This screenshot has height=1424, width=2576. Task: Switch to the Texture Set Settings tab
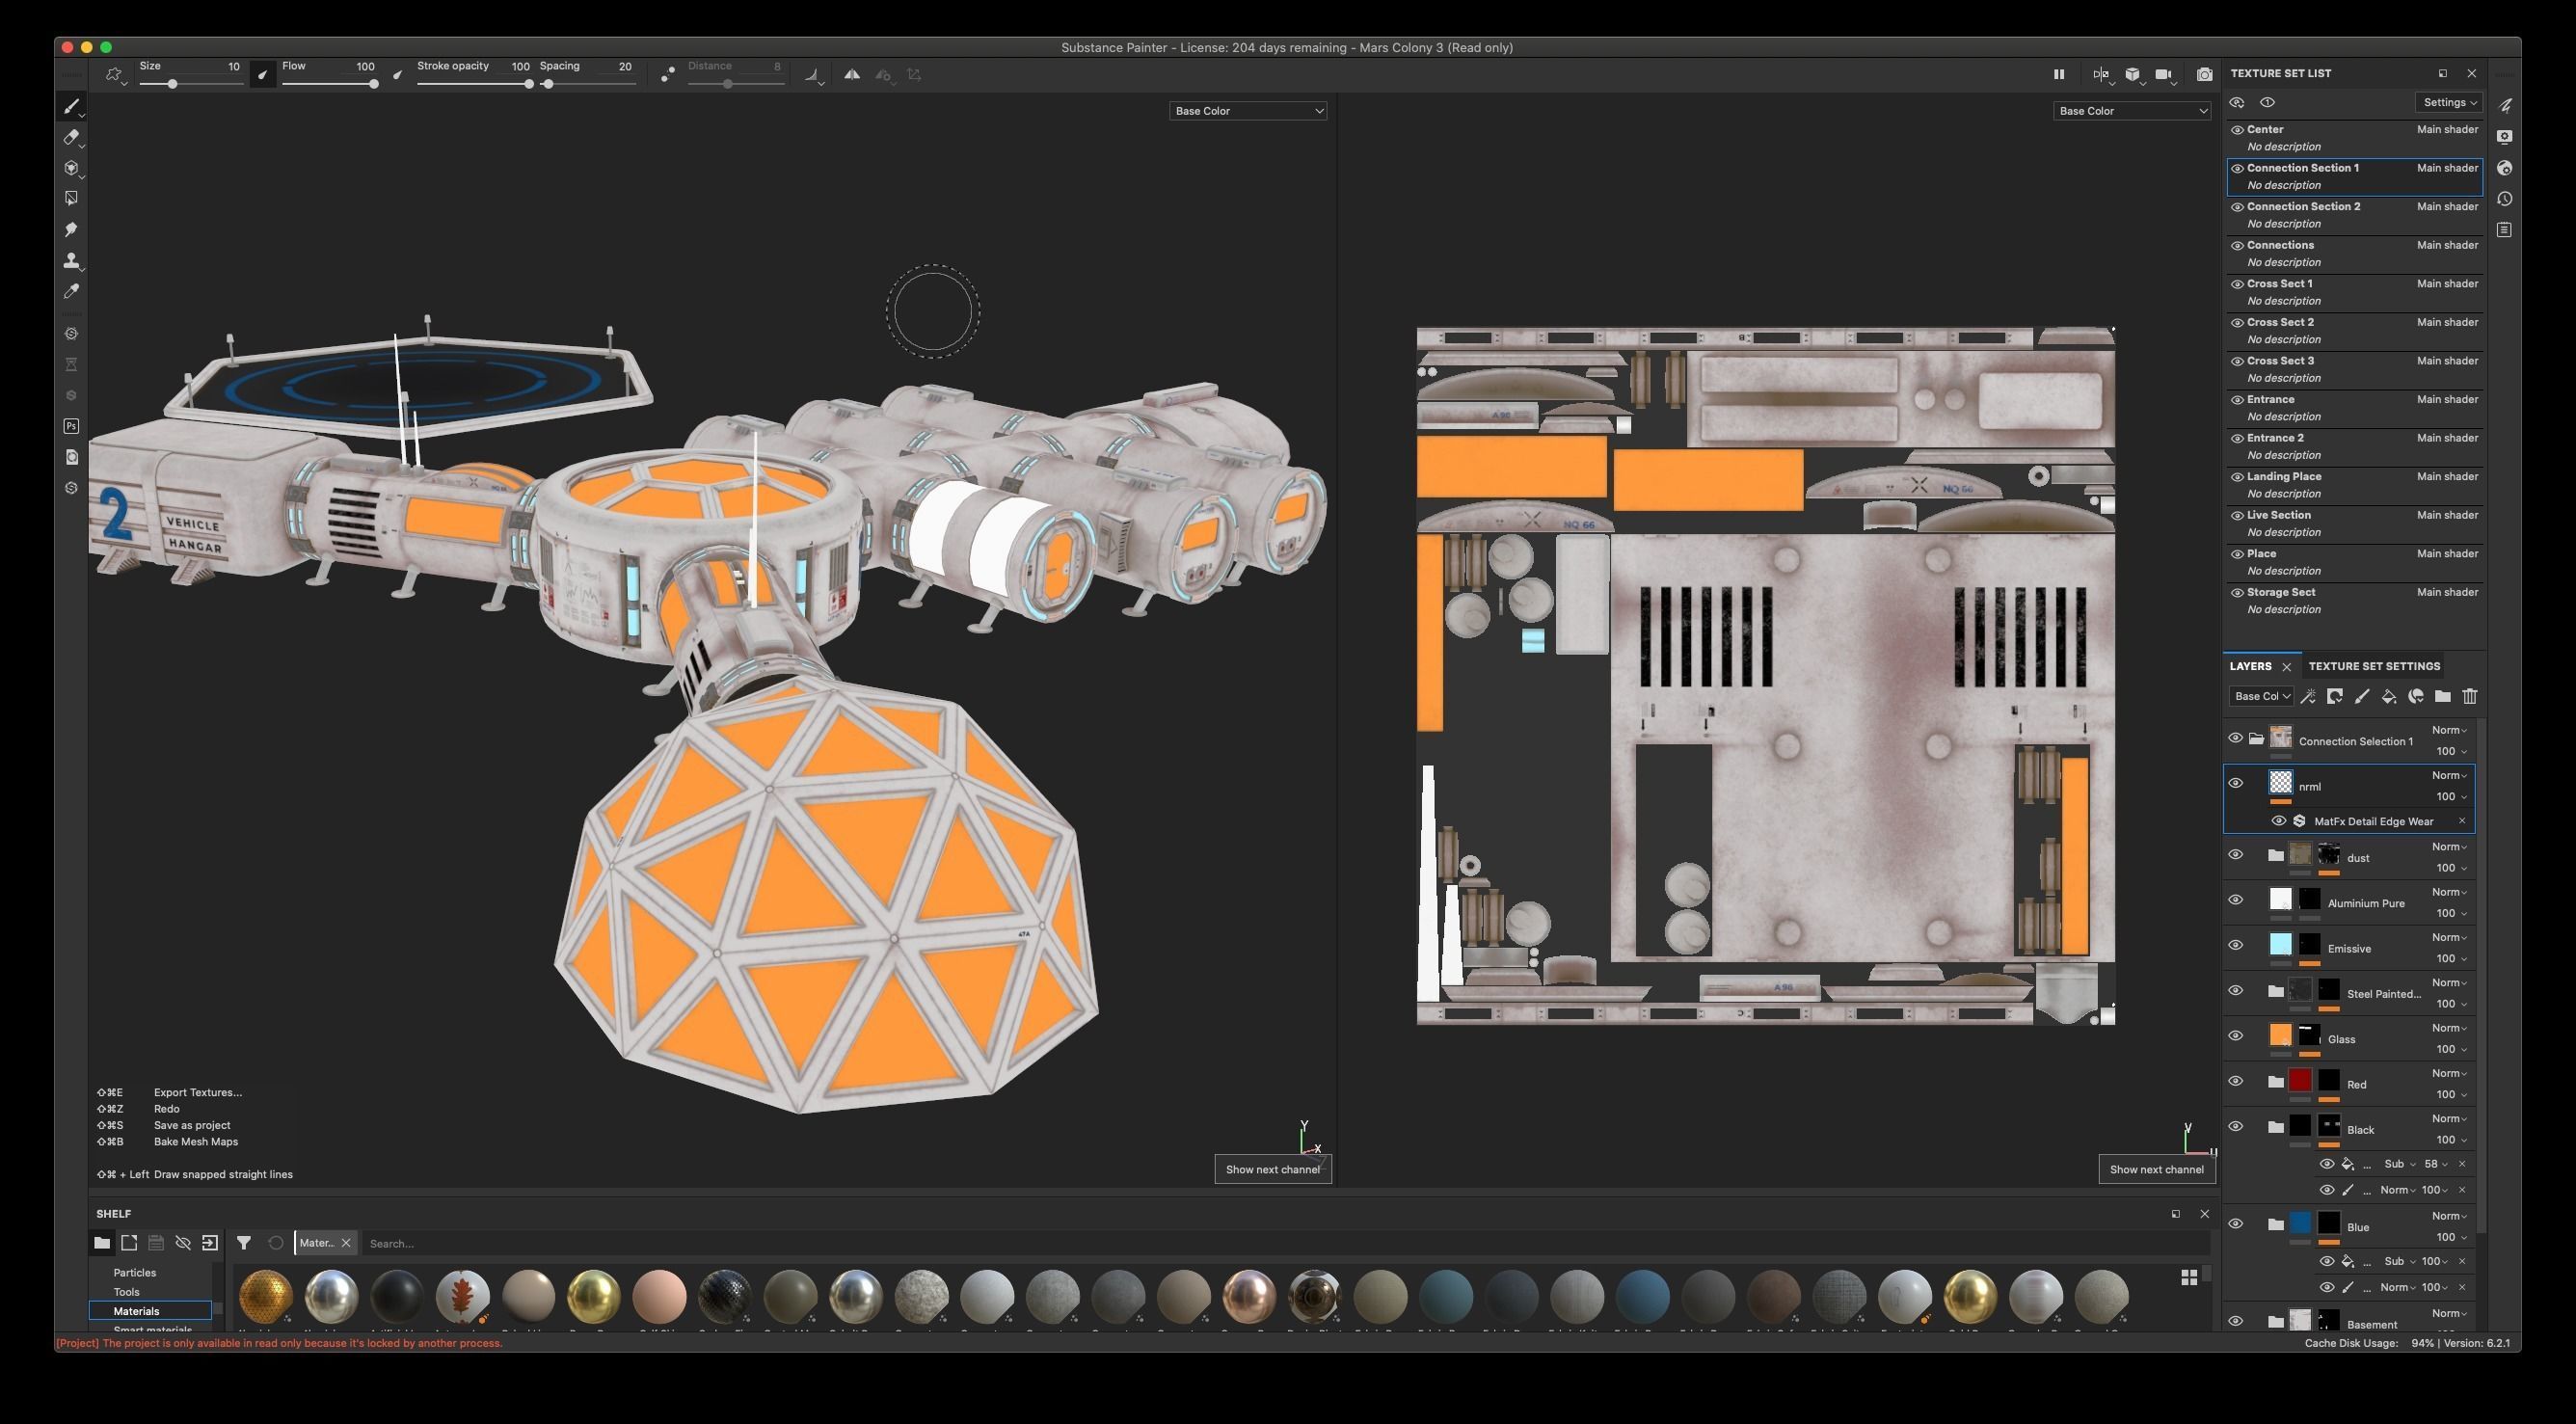[2374, 665]
